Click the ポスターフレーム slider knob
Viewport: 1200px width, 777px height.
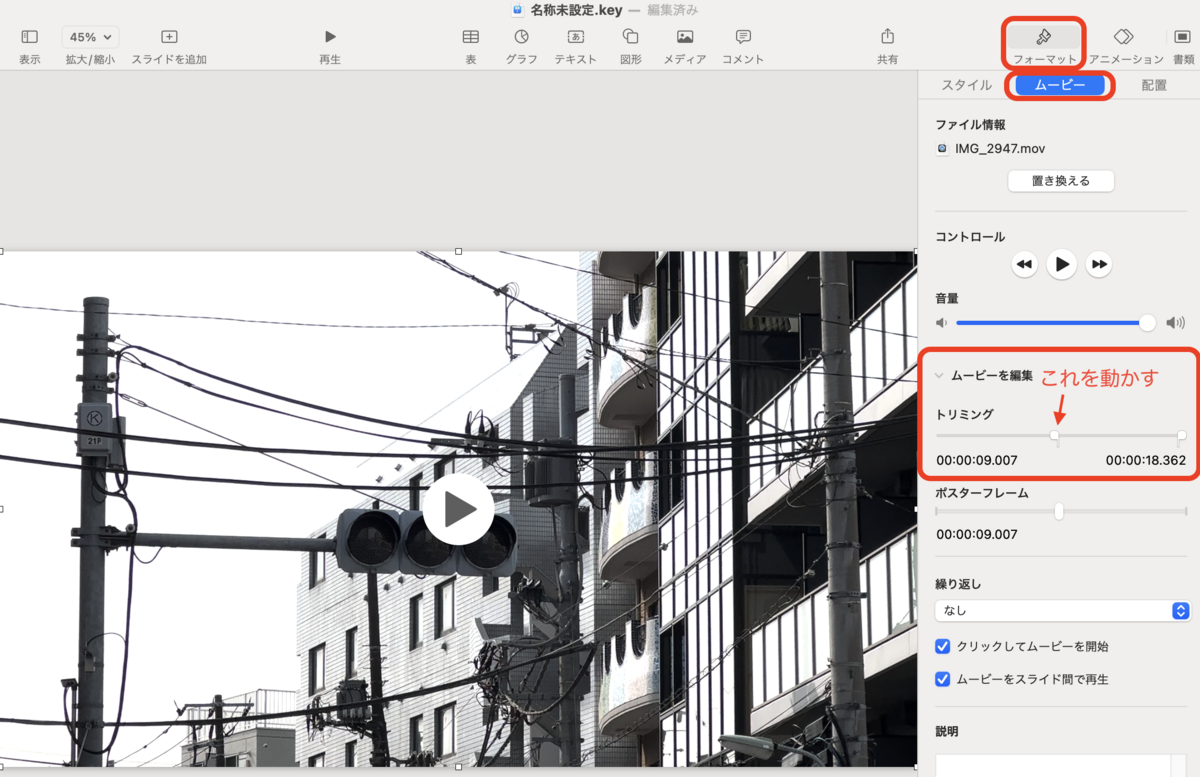click(1059, 511)
